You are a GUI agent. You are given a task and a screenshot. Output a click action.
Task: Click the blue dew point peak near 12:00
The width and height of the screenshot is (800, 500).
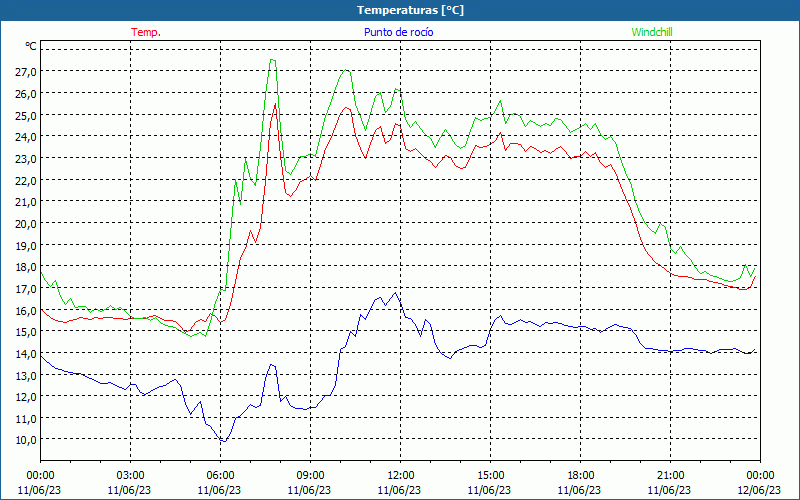pos(395,293)
